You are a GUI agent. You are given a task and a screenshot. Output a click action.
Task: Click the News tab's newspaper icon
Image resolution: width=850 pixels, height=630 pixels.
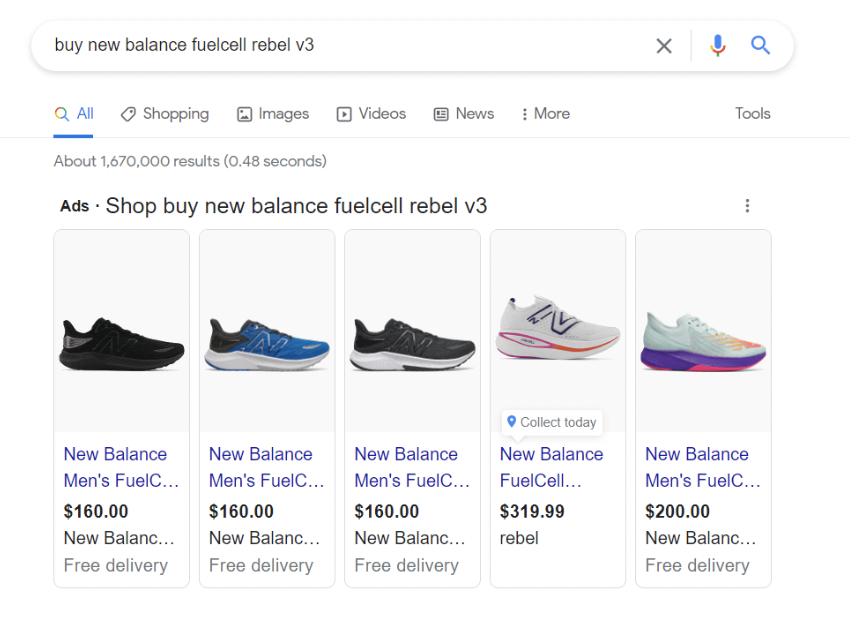pyautogui.click(x=440, y=114)
